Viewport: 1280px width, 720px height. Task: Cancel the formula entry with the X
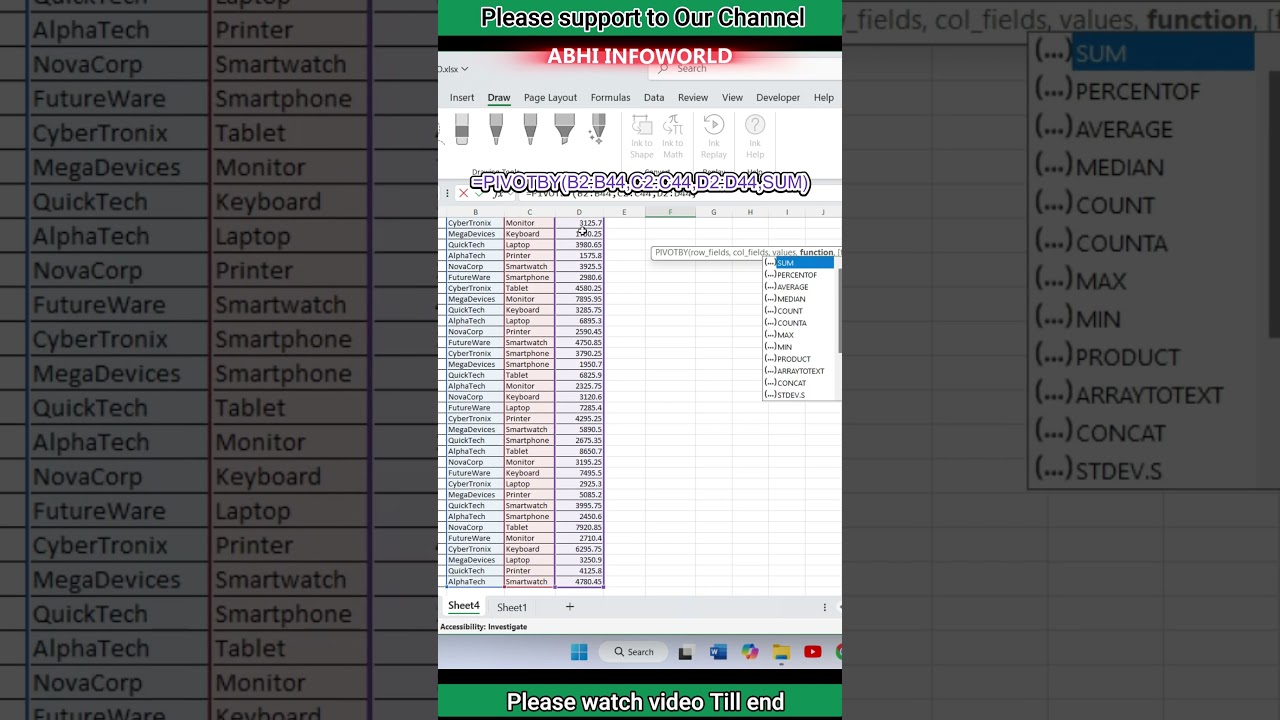[x=463, y=193]
